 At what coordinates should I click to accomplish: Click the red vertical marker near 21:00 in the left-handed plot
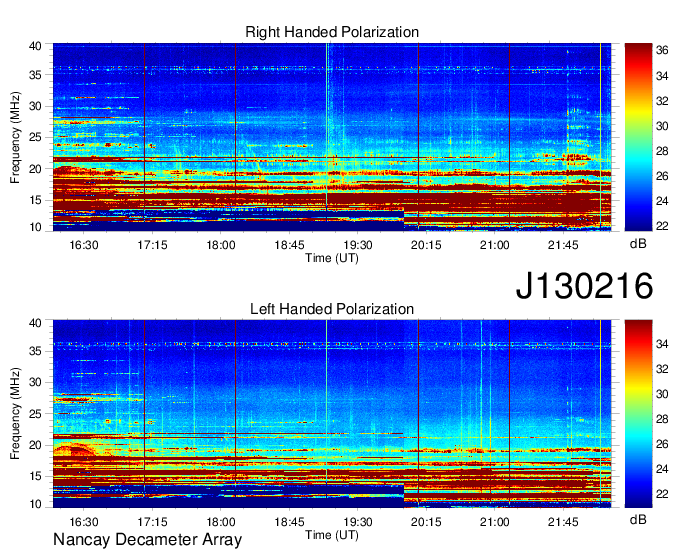[x=510, y=413]
